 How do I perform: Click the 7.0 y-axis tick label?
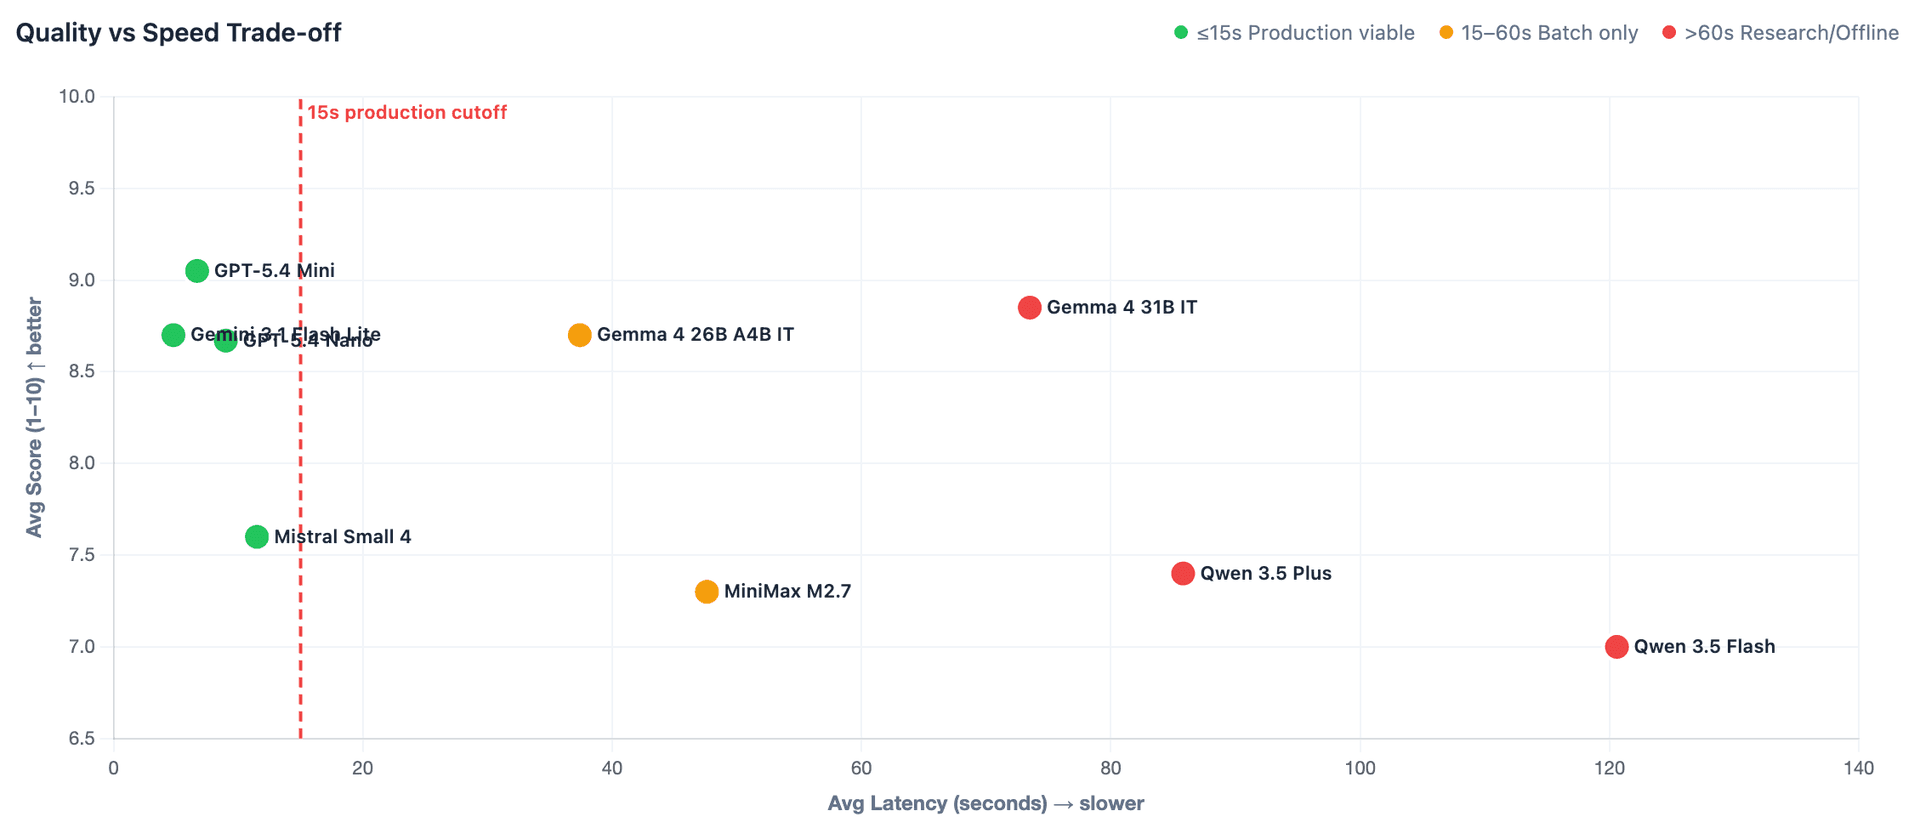[x=81, y=647]
